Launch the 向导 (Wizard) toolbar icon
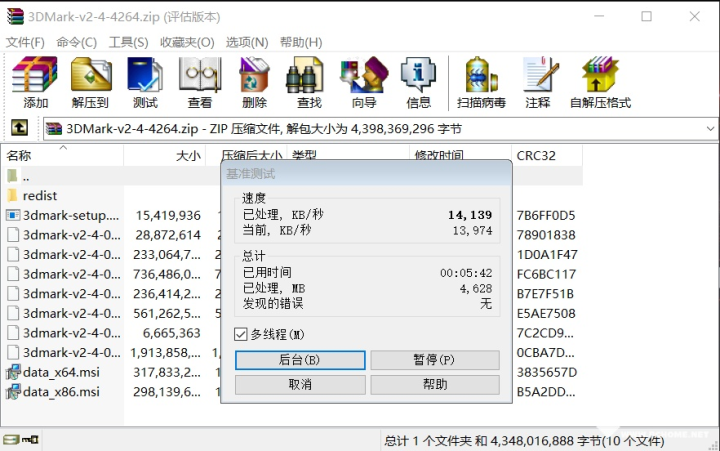The image size is (720, 451). pyautogui.click(x=364, y=74)
